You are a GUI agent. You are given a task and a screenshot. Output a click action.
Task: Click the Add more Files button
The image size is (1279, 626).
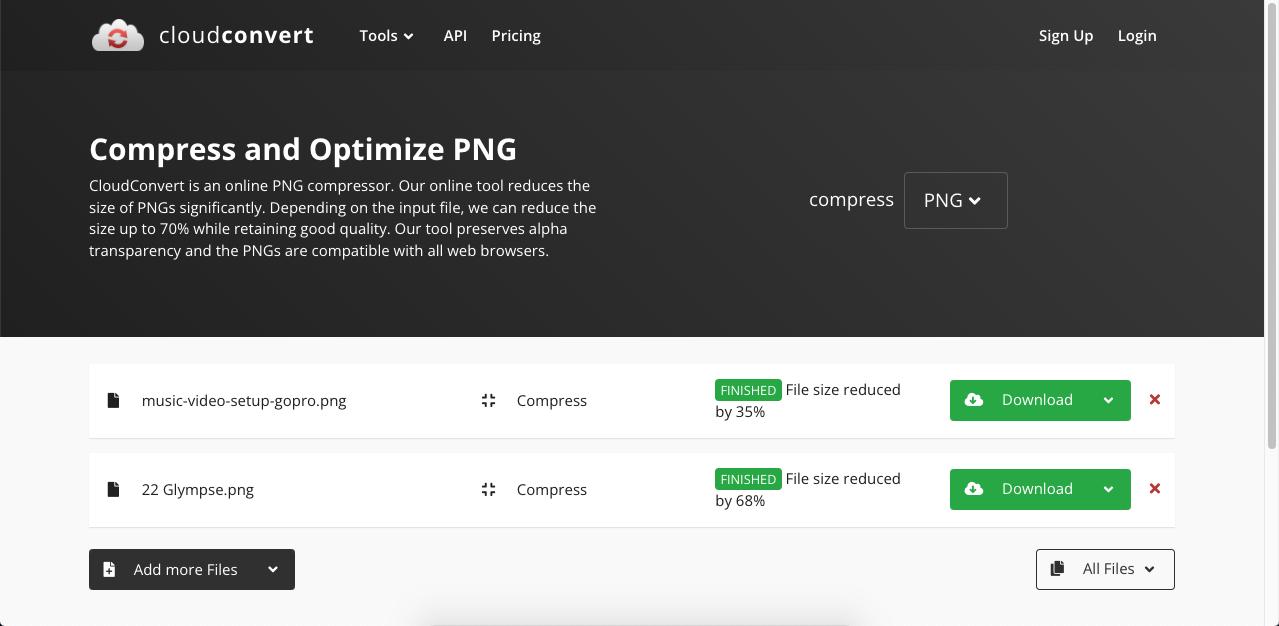pyautogui.click(x=192, y=569)
